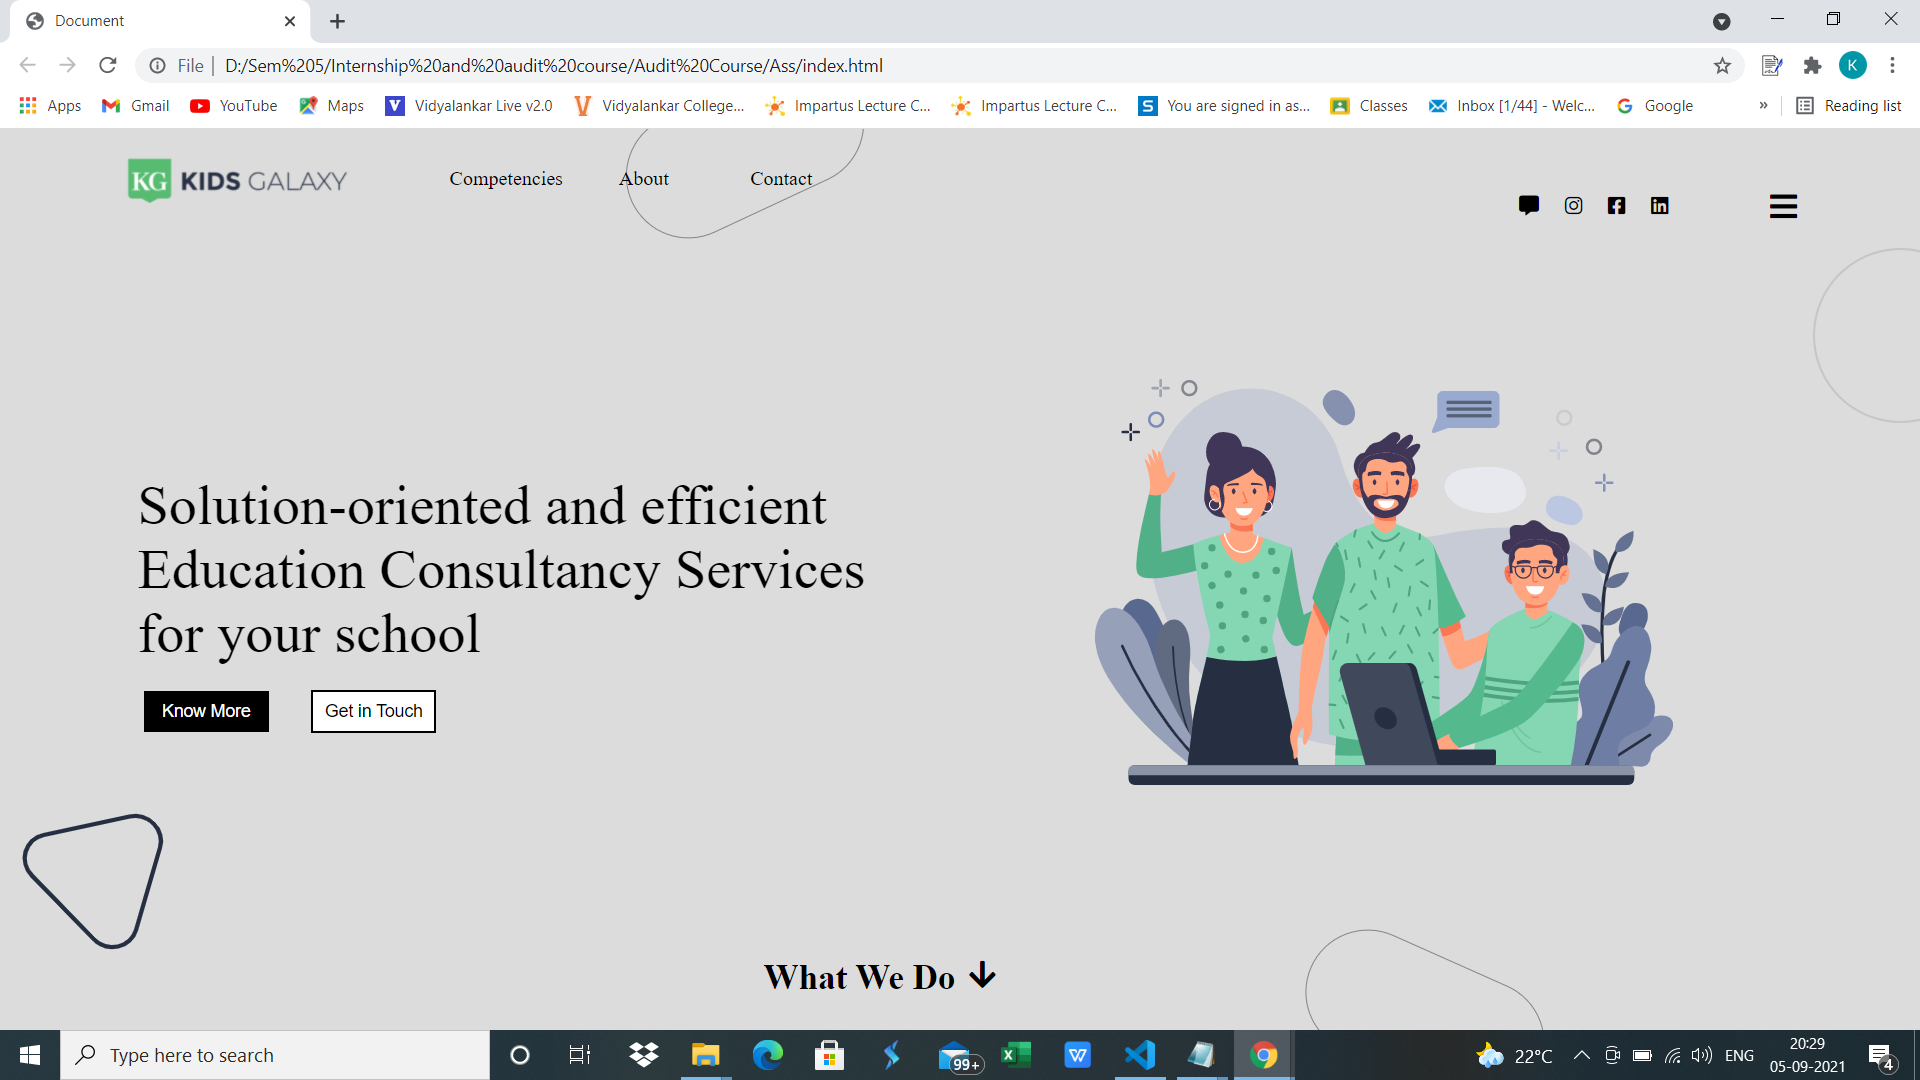Open the LinkedIn icon in the header
Viewport: 1920px width, 1080px height.
point(1660,206)
